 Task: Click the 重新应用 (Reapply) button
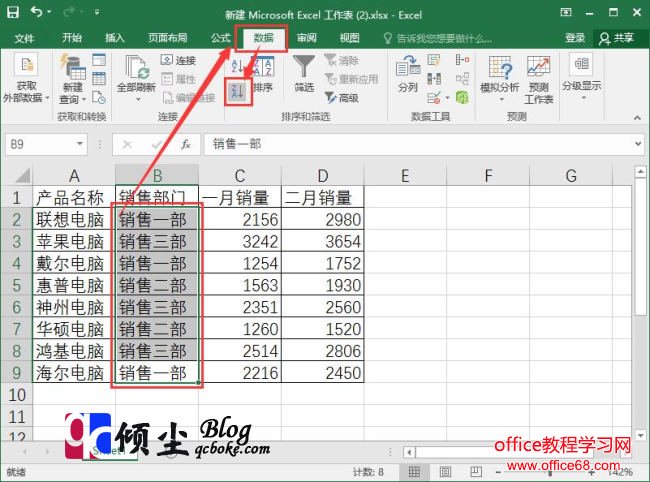(352, 79)
